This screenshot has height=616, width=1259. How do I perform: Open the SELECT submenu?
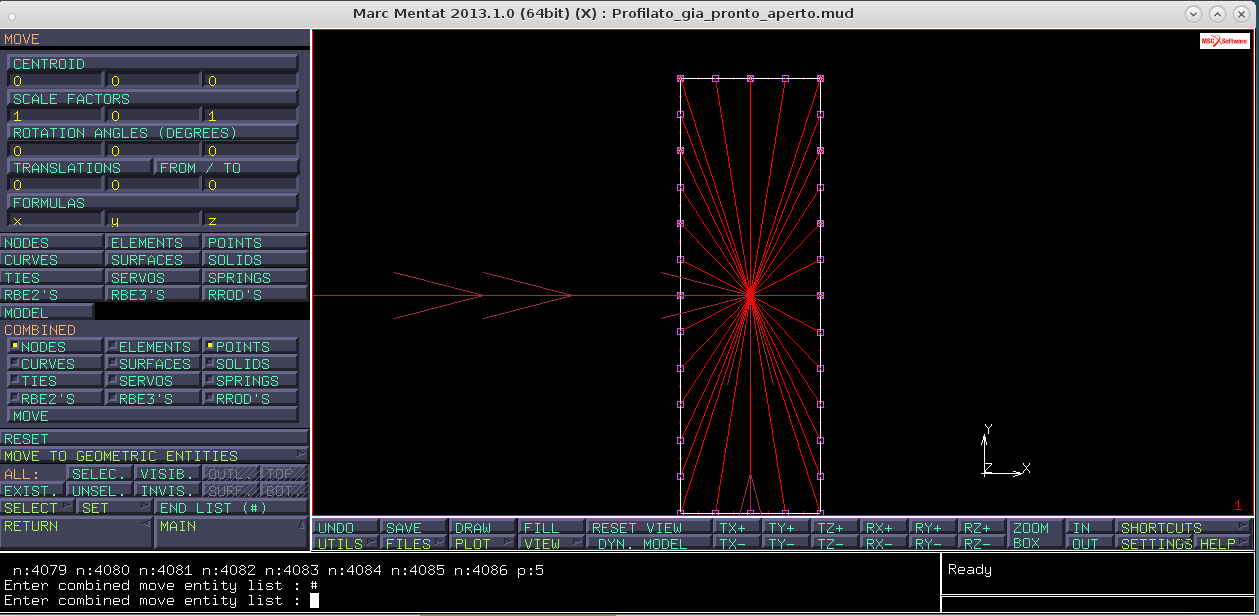click(38, 508)
